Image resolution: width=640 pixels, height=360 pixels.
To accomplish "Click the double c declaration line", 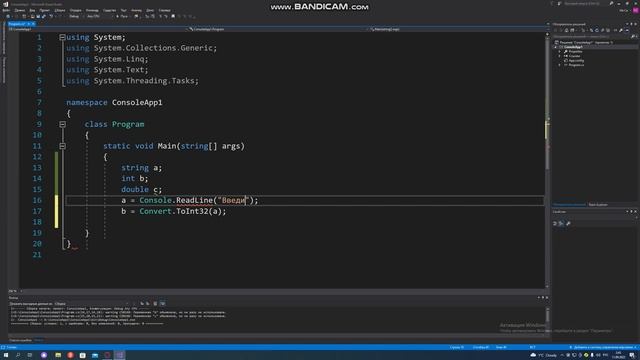I will click(x=142, y=189).
